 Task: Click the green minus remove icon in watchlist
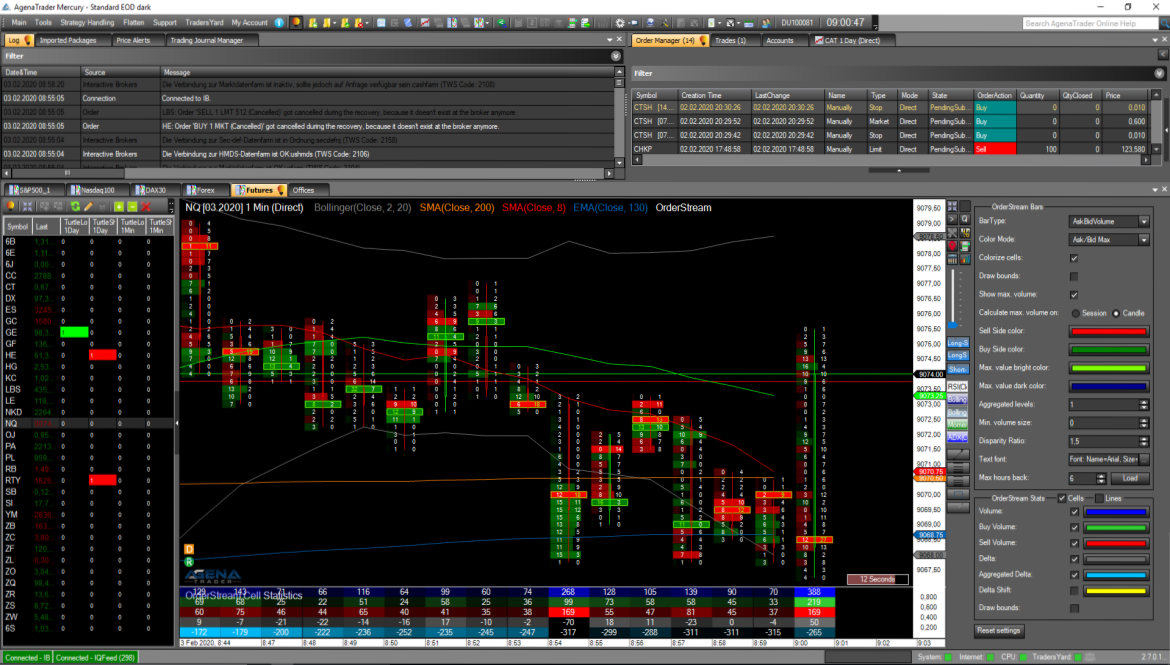132,207
